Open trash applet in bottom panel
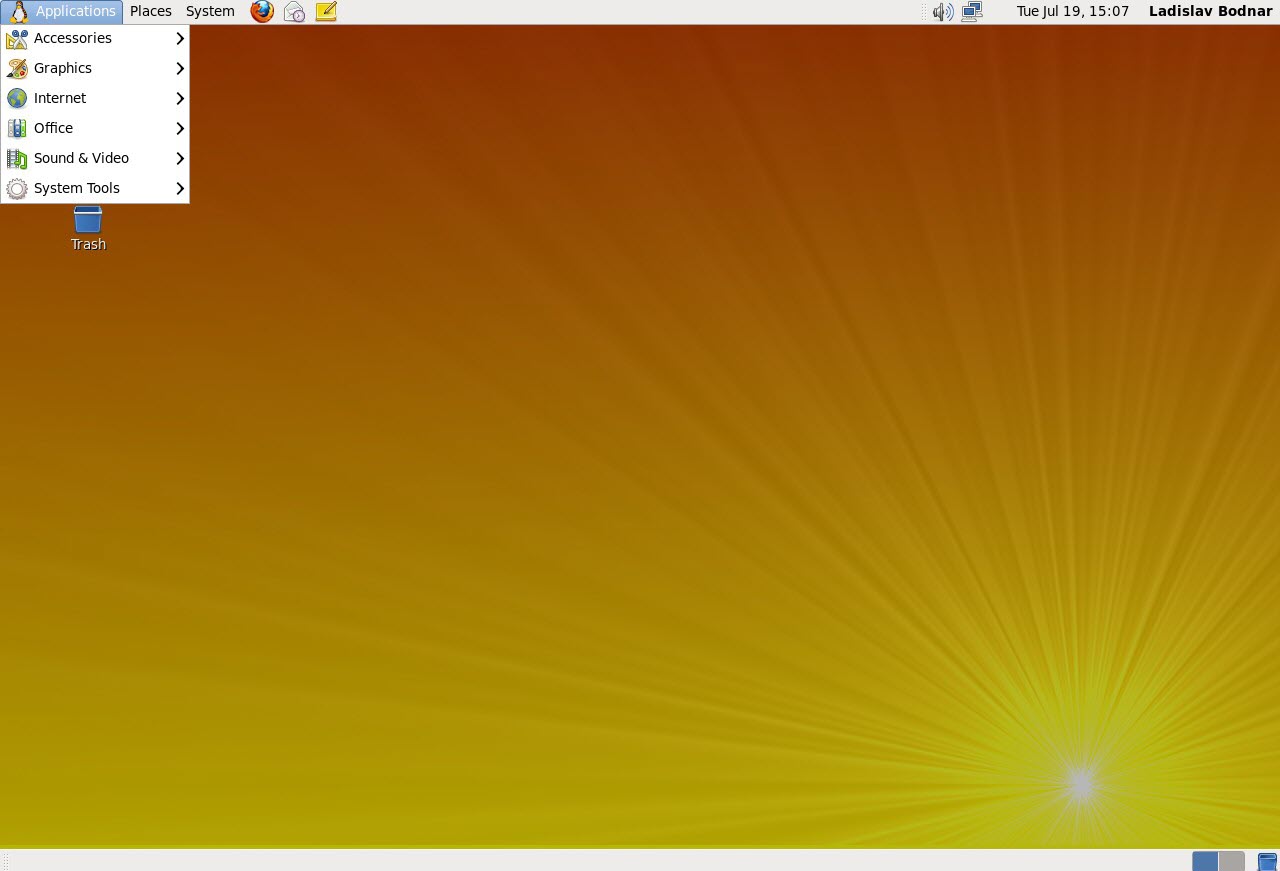 pyautogui.click(x=1267, y=861)
